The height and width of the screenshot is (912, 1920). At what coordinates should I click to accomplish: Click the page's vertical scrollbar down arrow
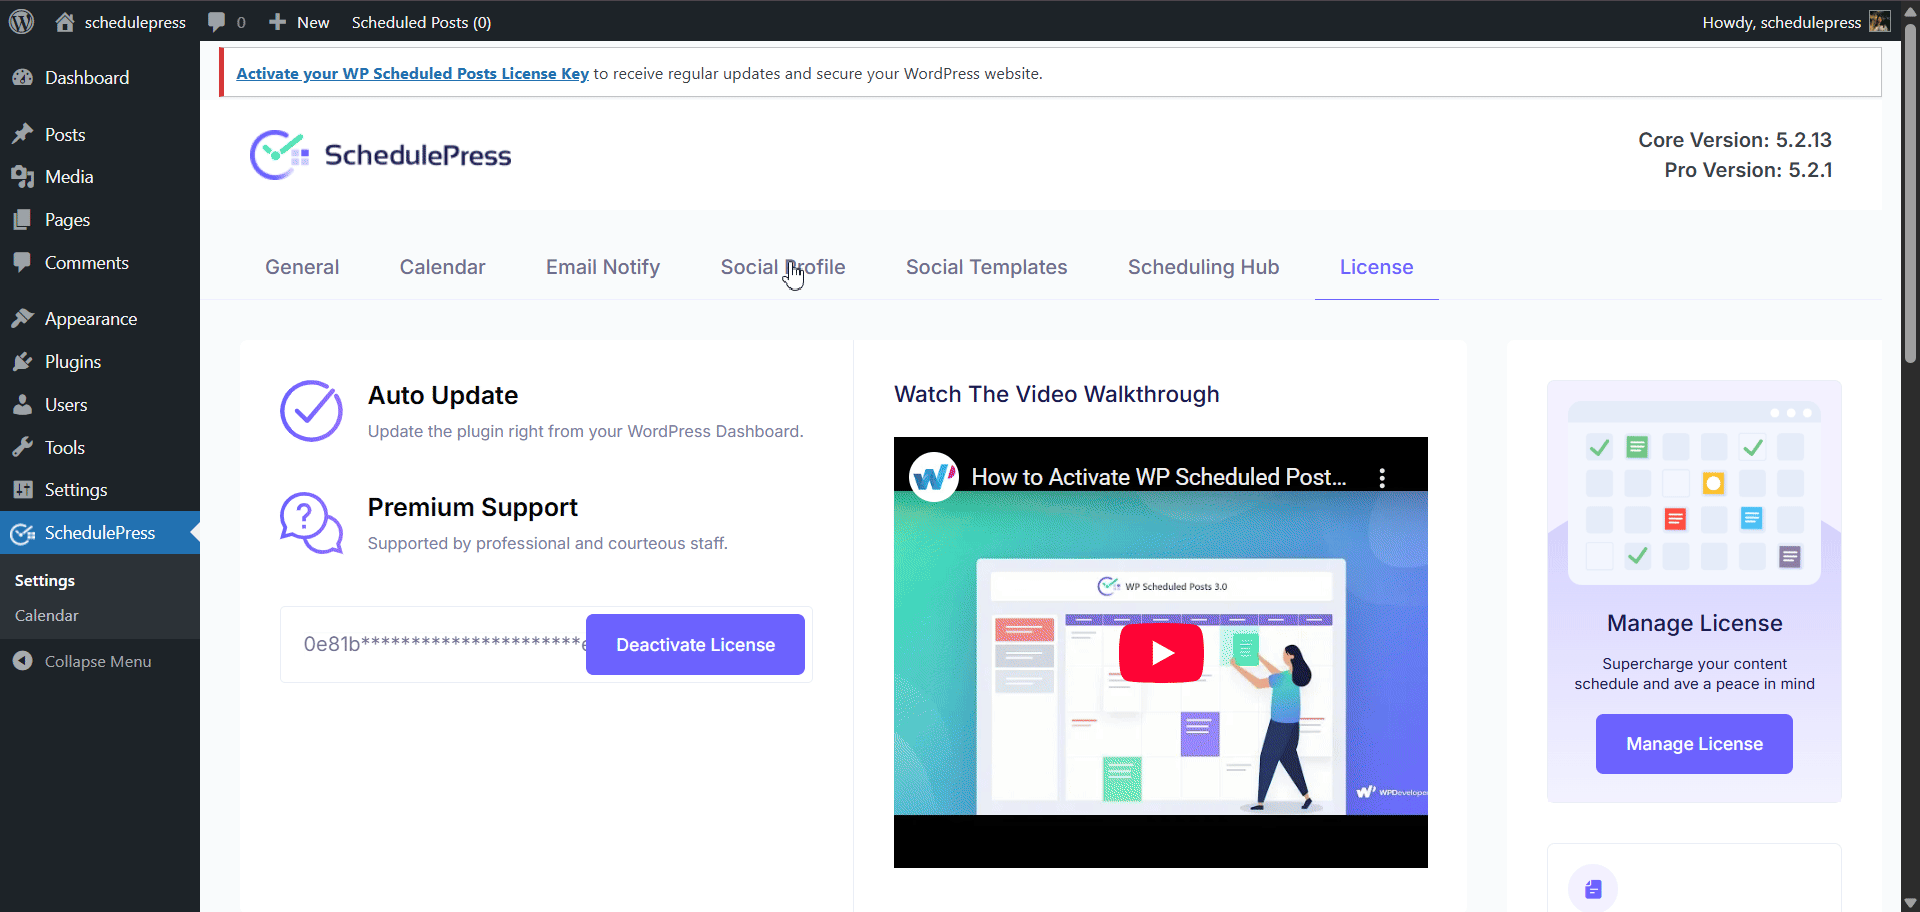point(1910,902)
